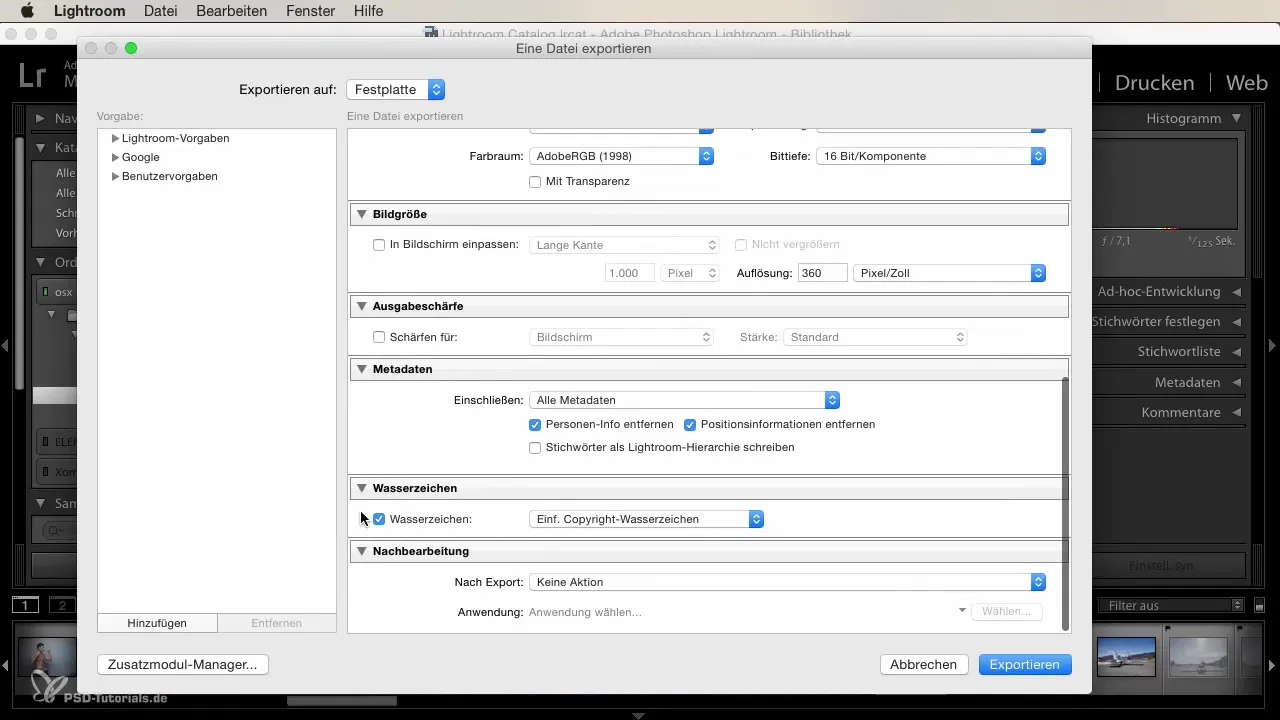Open the Farbraum AdobeRGB dropdown

click(x=621, y=156)
